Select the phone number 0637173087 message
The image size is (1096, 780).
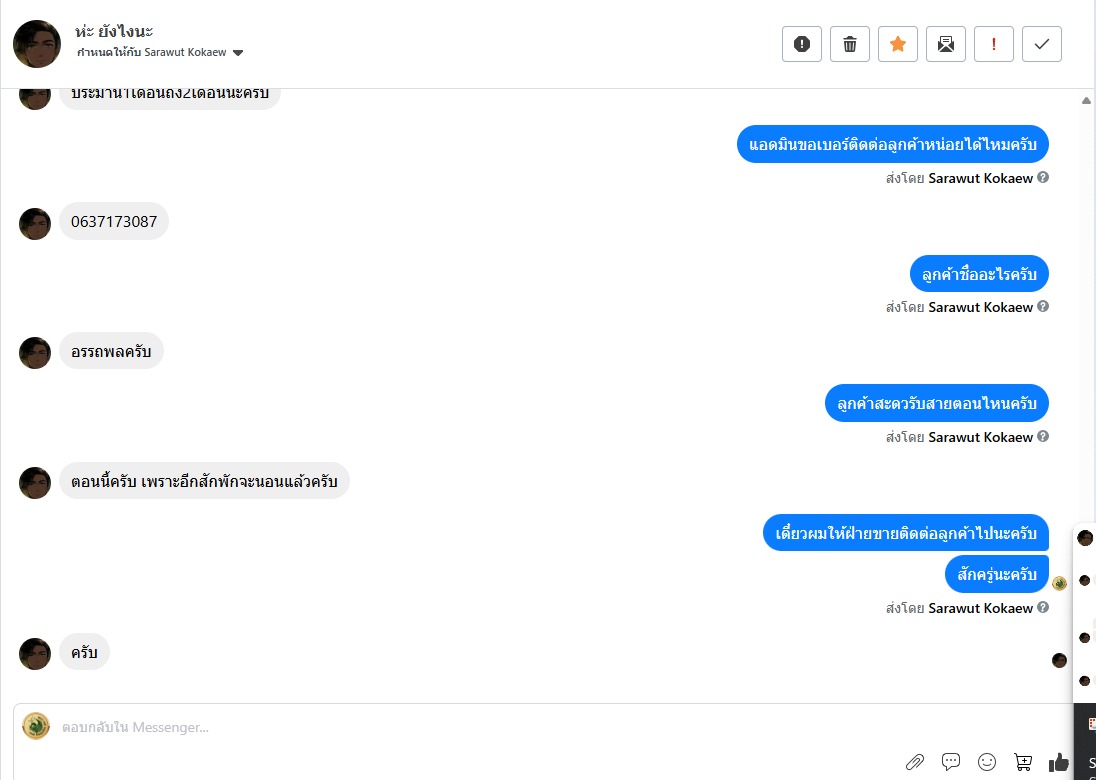(x=114, y=222)
